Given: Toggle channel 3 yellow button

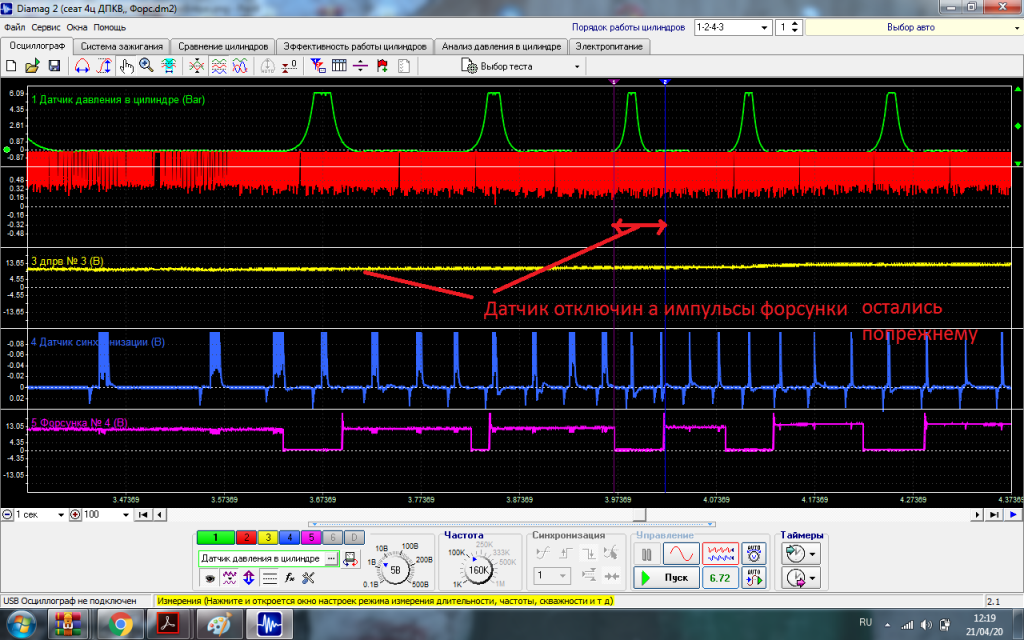Looking at the screenshot, I should click(268, 537).
